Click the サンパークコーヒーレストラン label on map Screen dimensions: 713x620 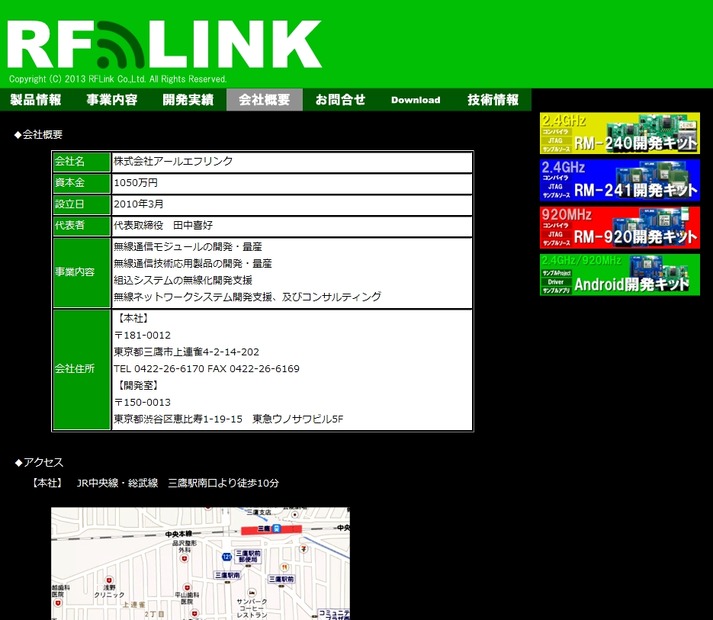(x=252, y=608)
